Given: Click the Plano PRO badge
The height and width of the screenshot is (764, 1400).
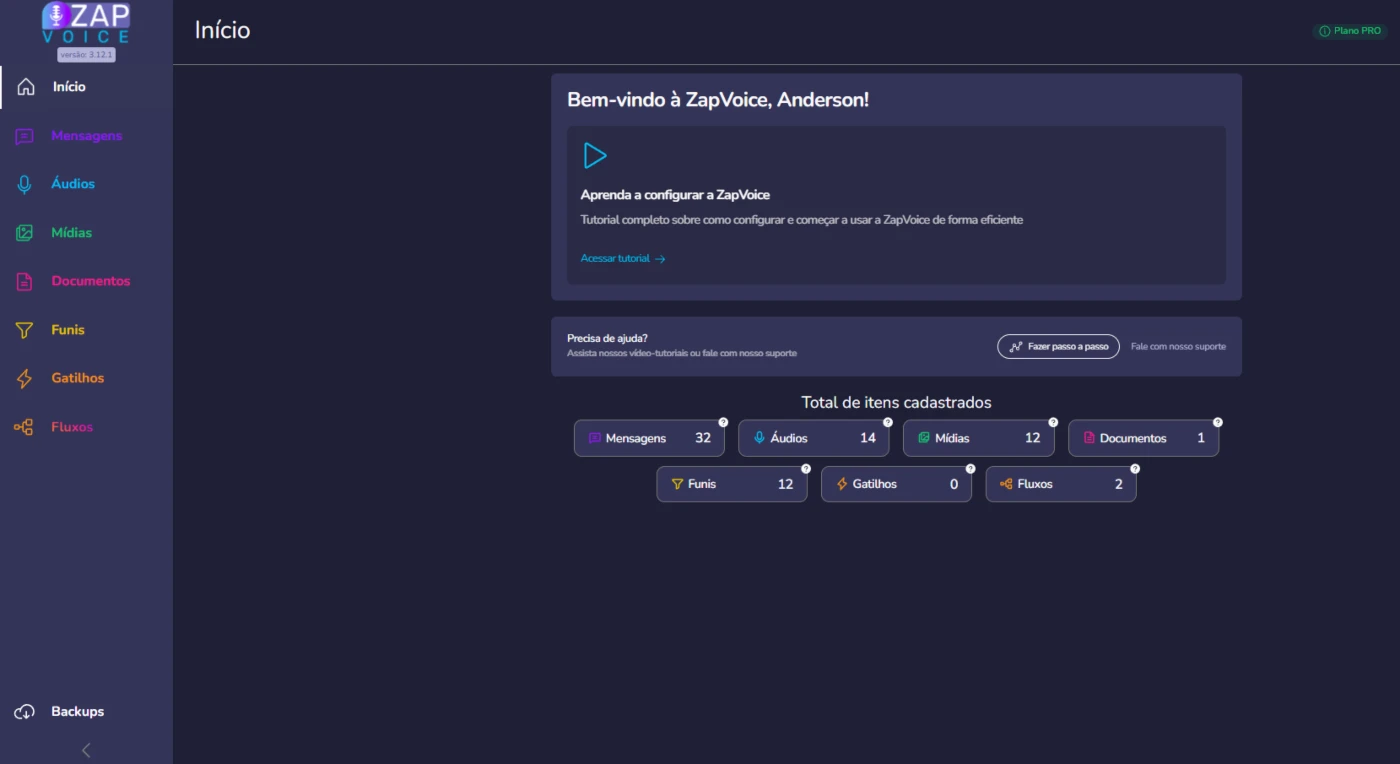Looking at the screenshot, I should pyautogui.click(x=1350, y=31).
